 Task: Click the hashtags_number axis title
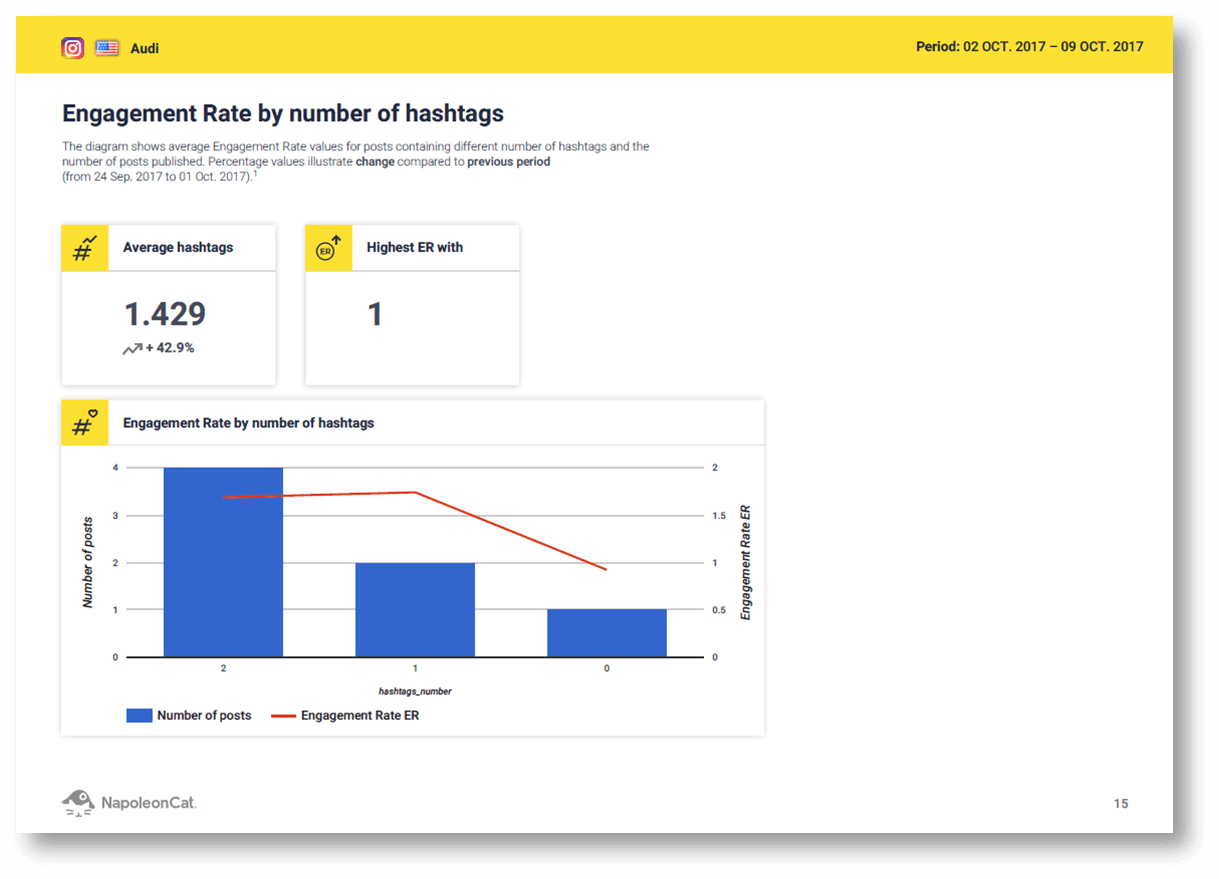point(415,691)
